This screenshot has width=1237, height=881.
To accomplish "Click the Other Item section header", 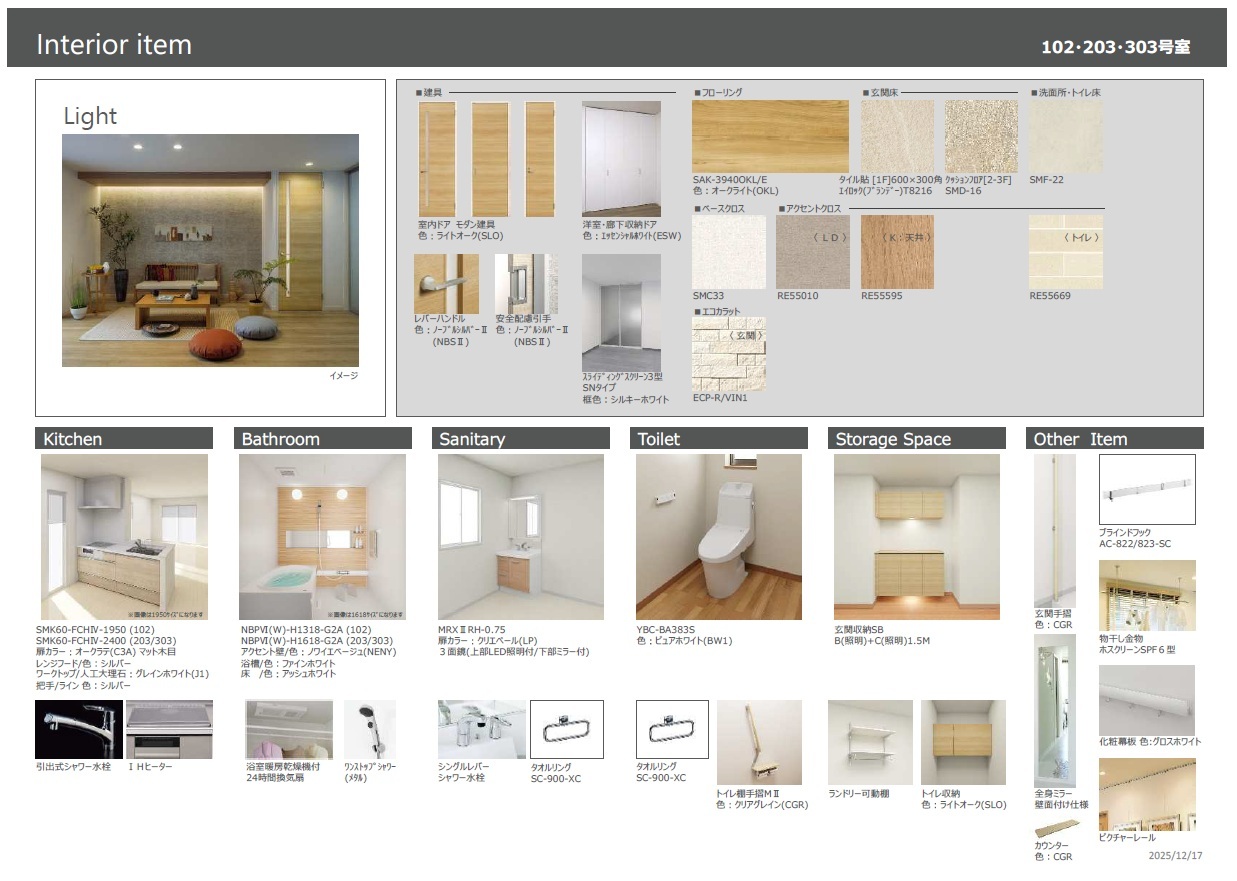I will (x=1115, y=438).
